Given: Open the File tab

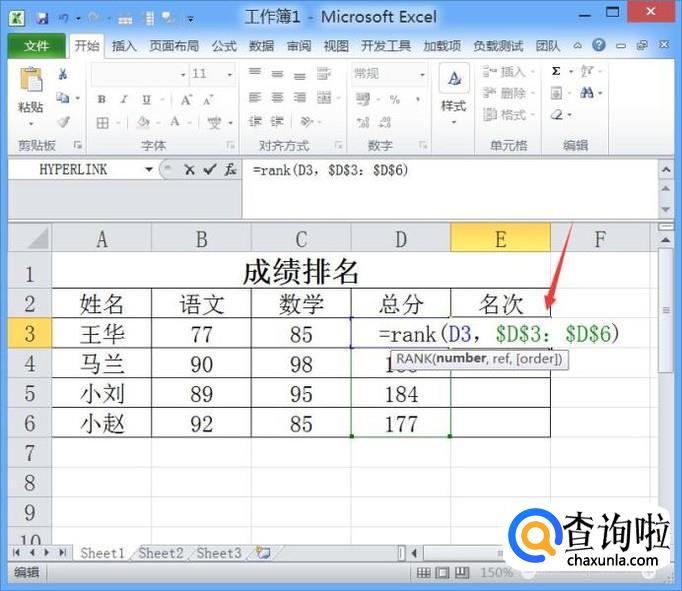Looking at the screenshot, I should tap(37, 46).
